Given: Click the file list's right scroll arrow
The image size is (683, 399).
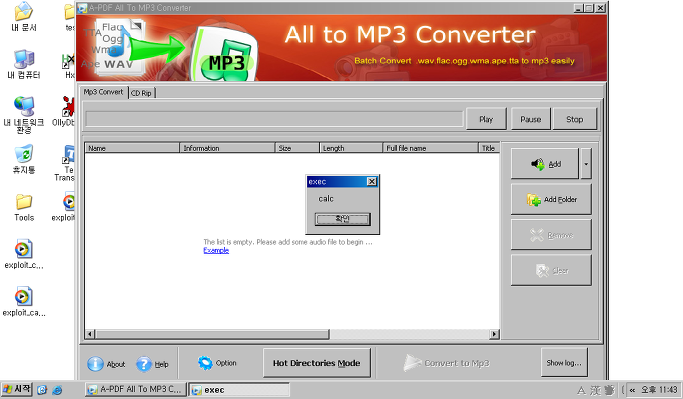Looking at the screenshot, I should 494,334.
